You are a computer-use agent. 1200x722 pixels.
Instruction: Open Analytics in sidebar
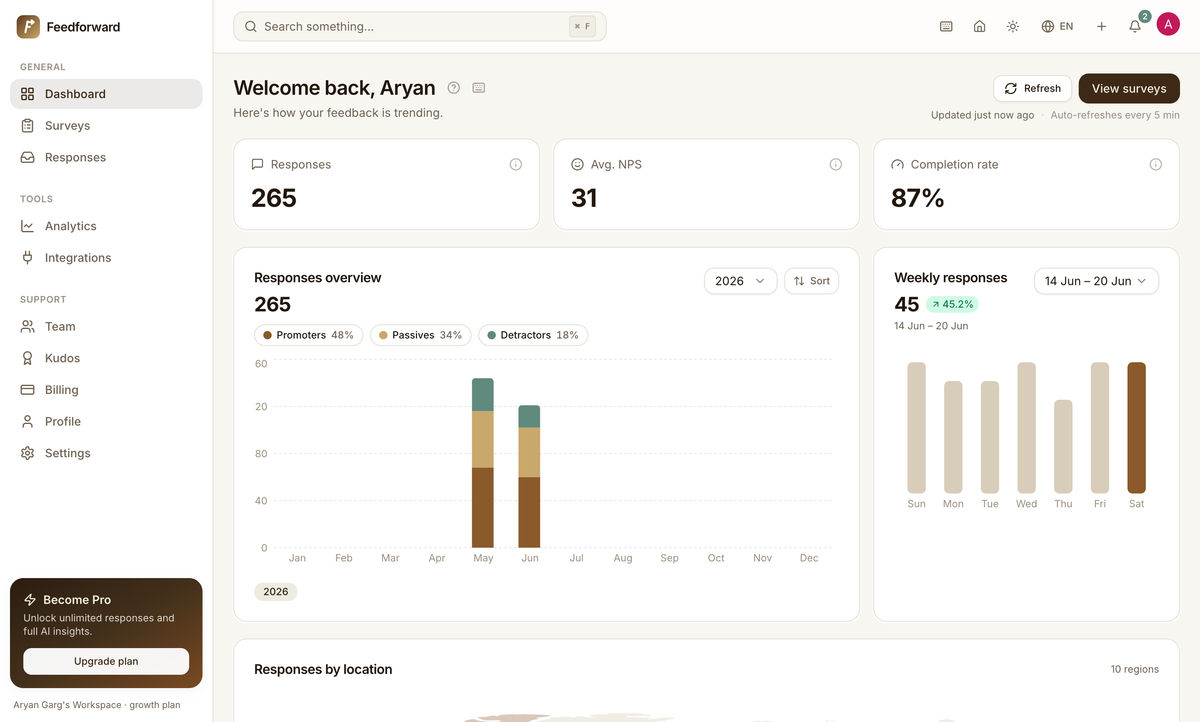coord(106,226)
